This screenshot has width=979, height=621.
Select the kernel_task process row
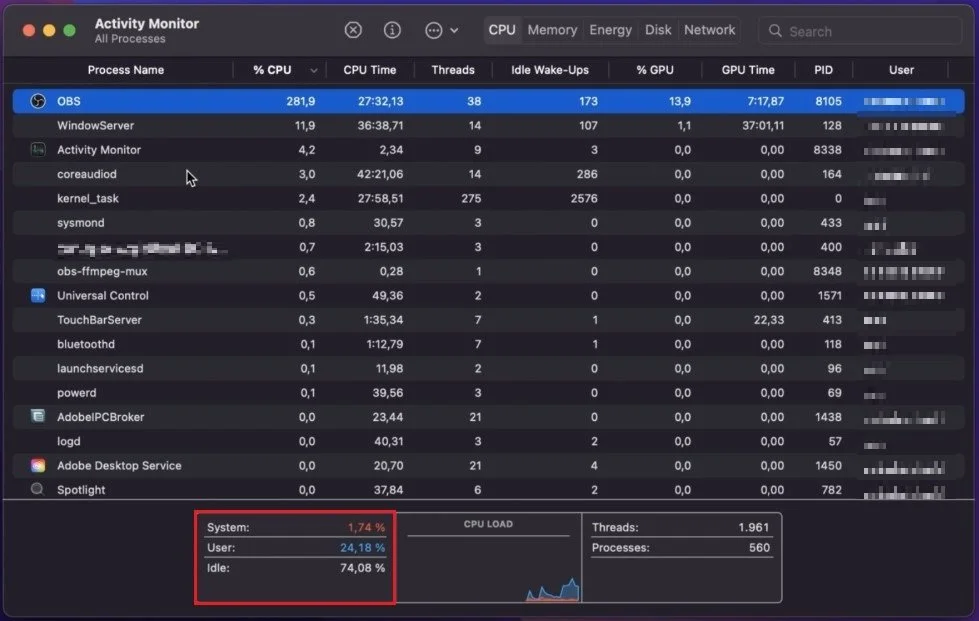tap(488, 198)
